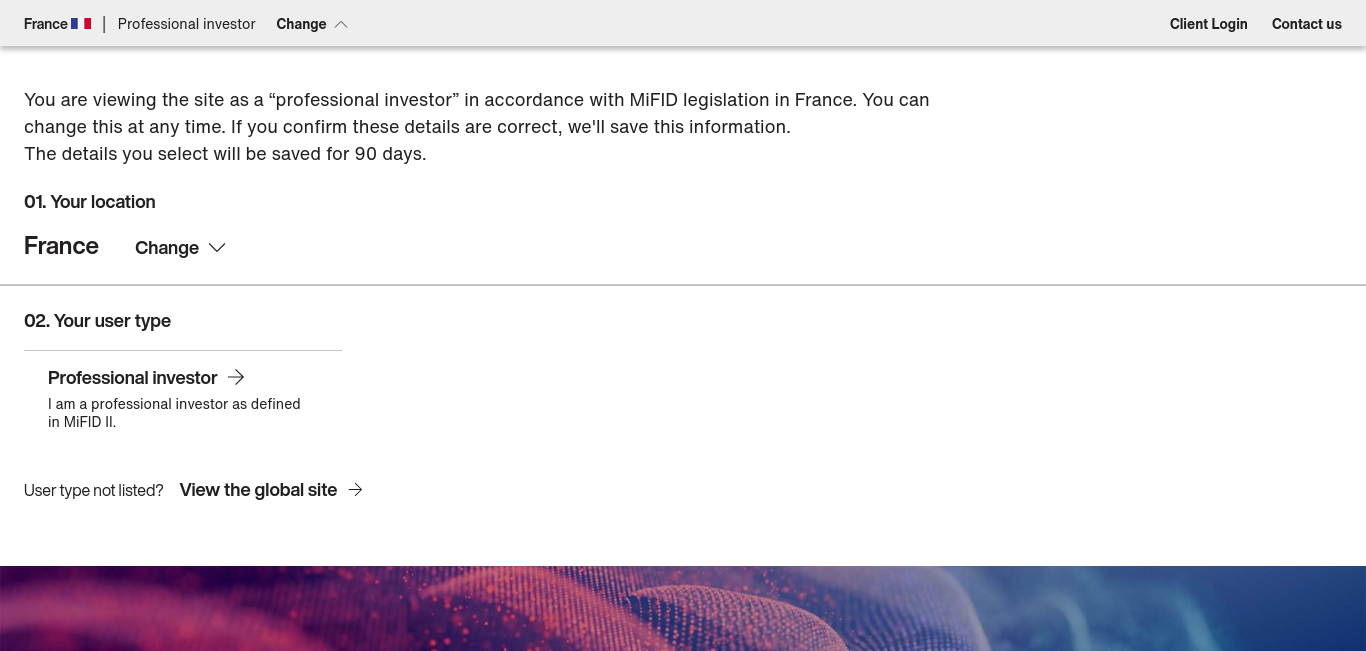Screen dimensions: 1366x651
Task: Click France label in top bar
Action: point(46,24)
